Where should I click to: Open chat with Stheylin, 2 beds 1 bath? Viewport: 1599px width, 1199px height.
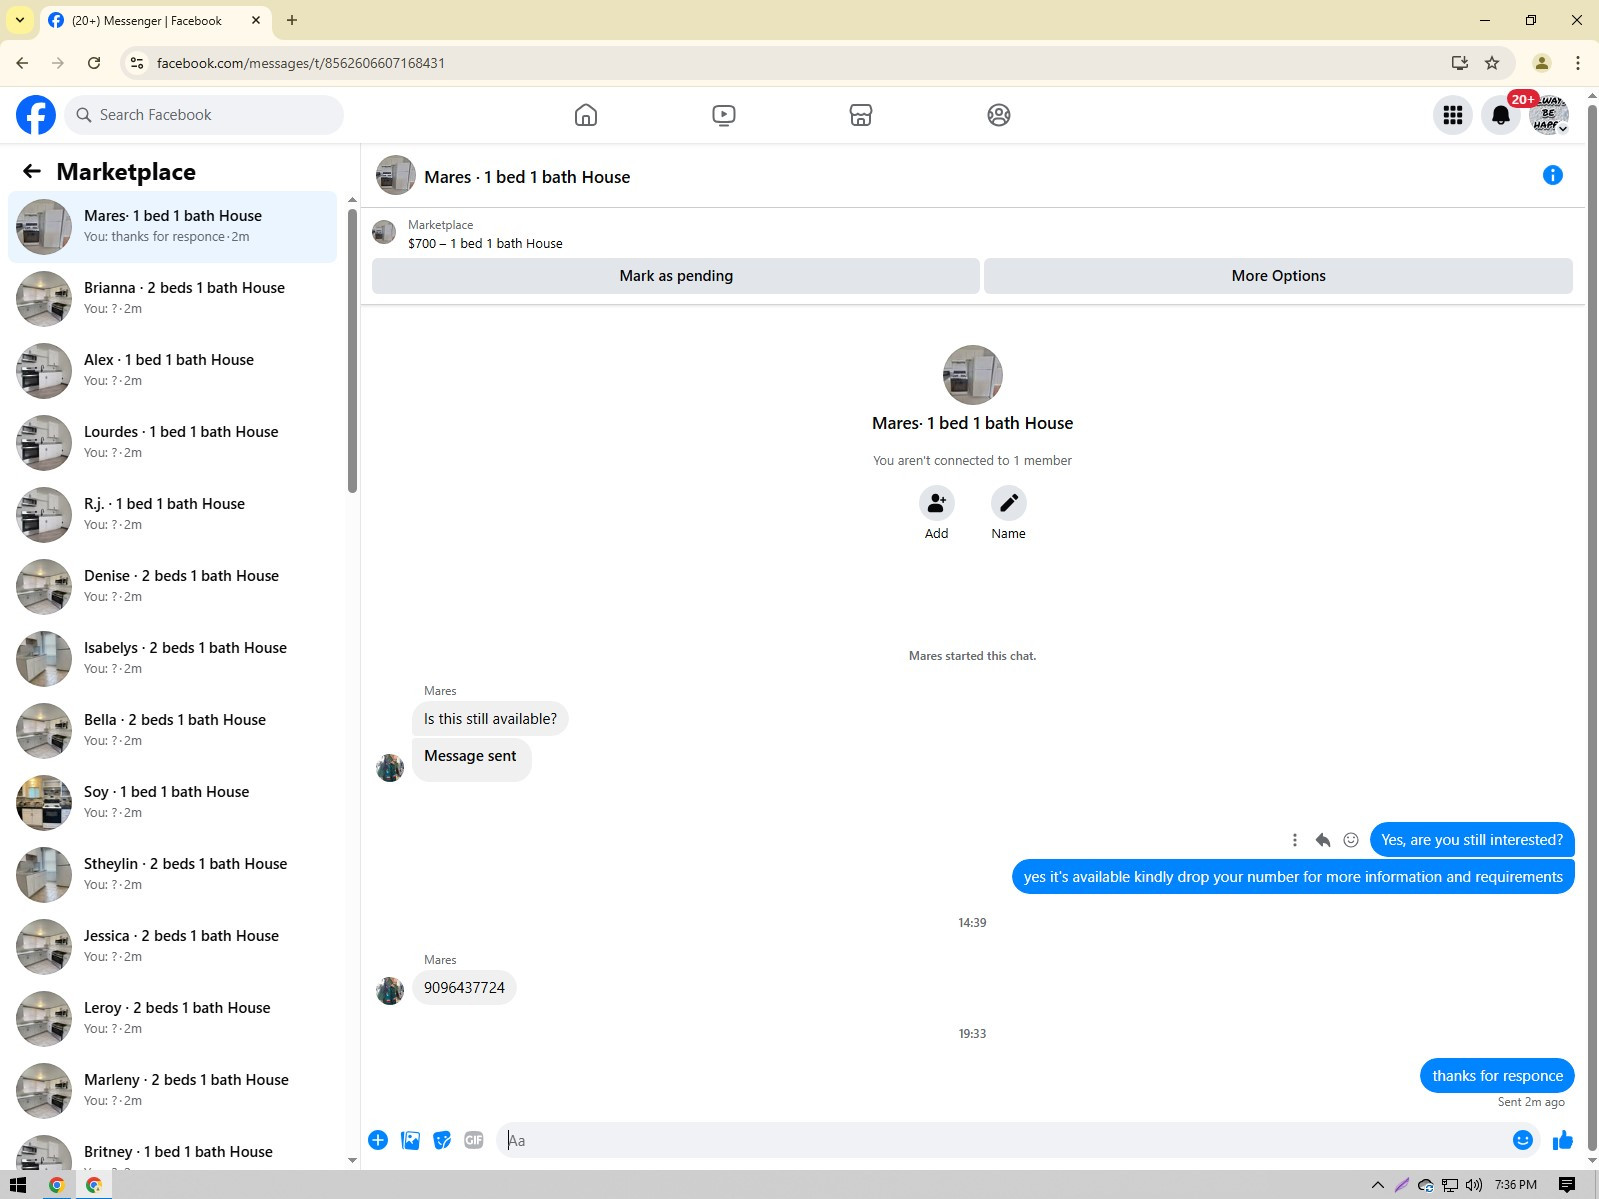(173, 875)
